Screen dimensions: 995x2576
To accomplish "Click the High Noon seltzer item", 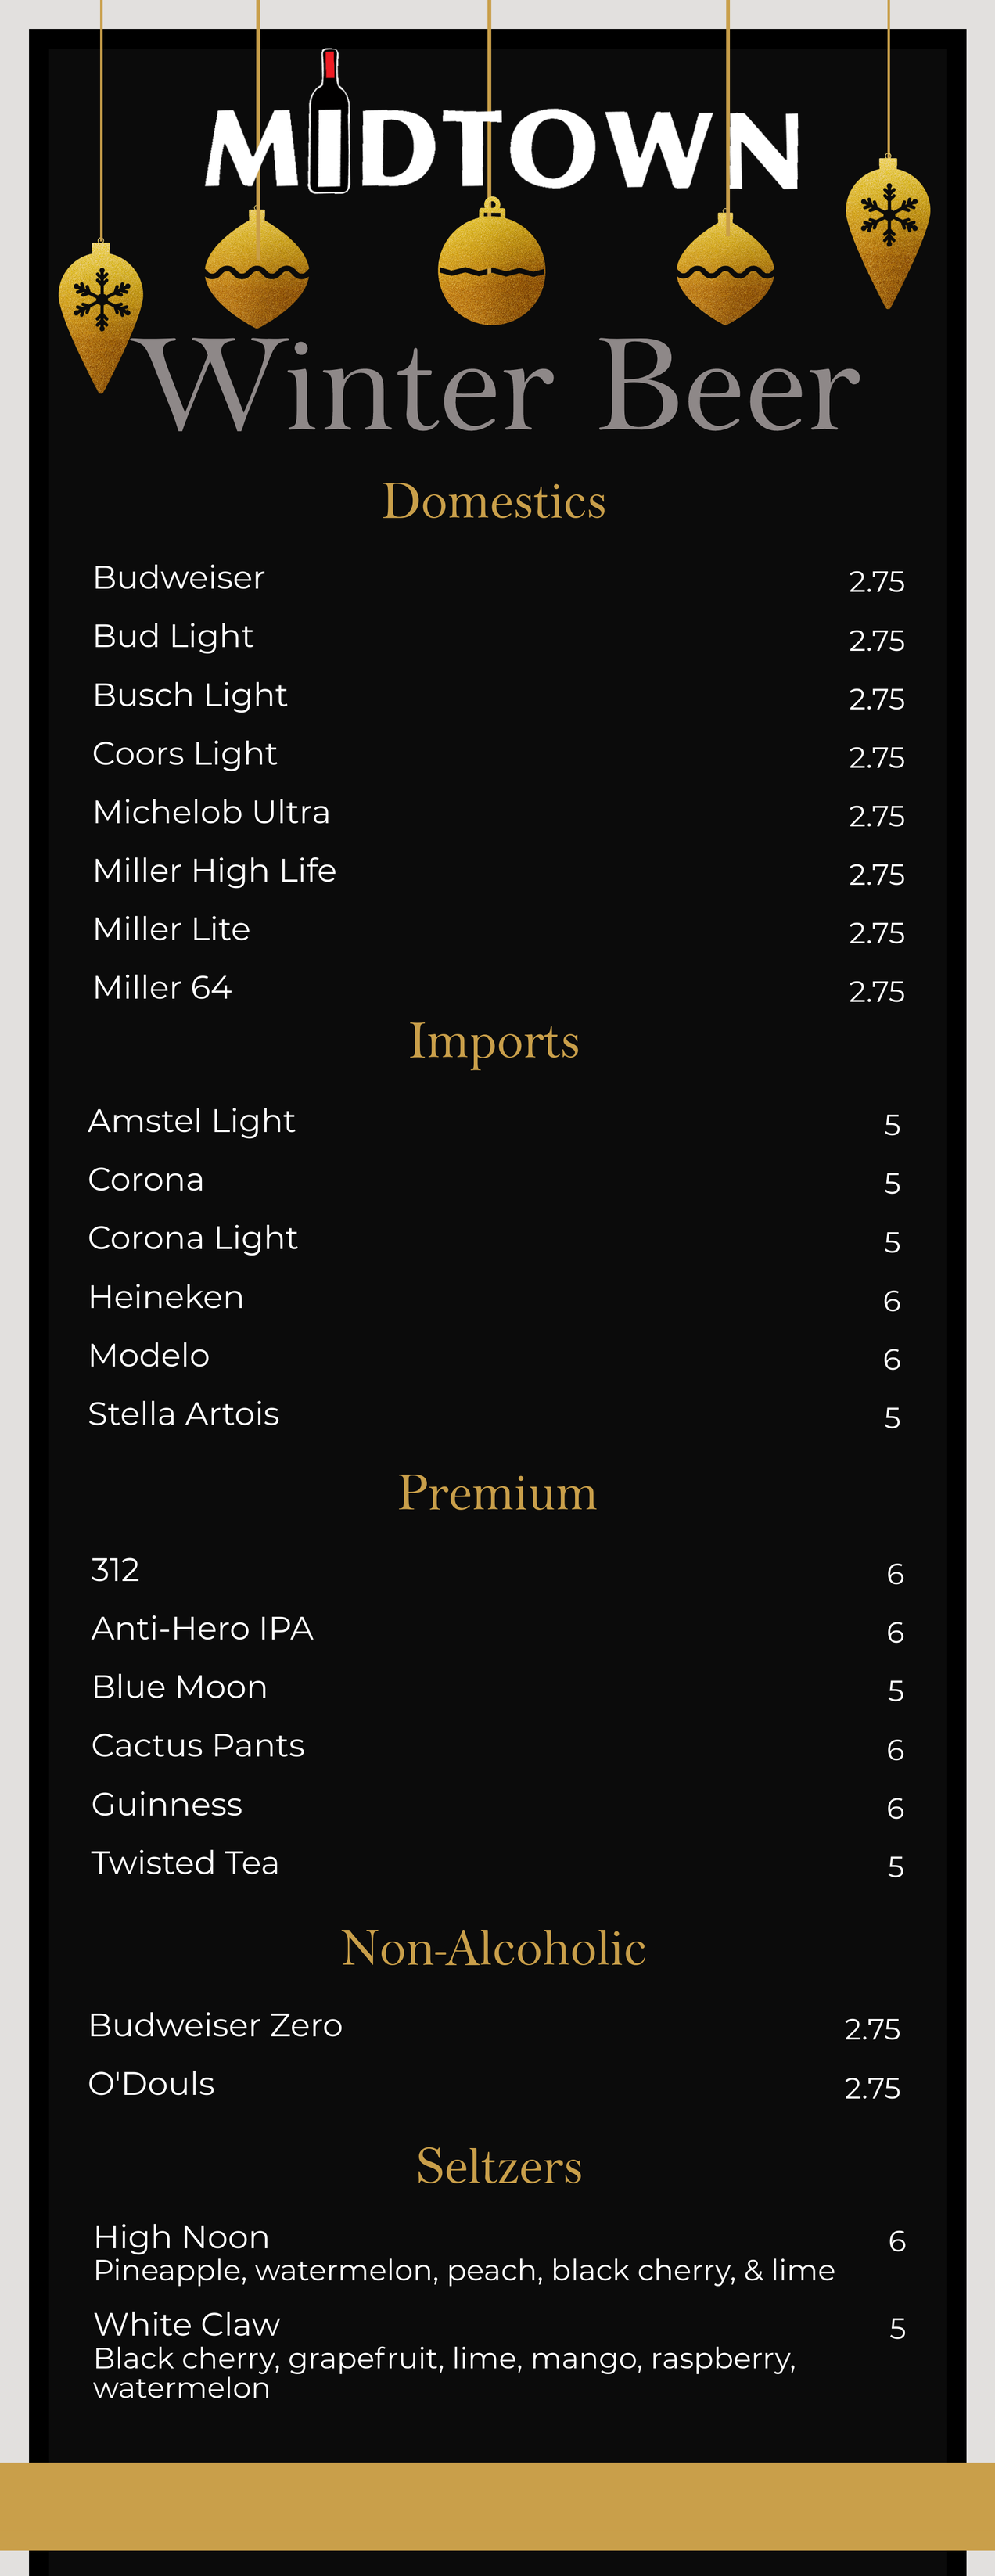I will tap(182, 2237).
